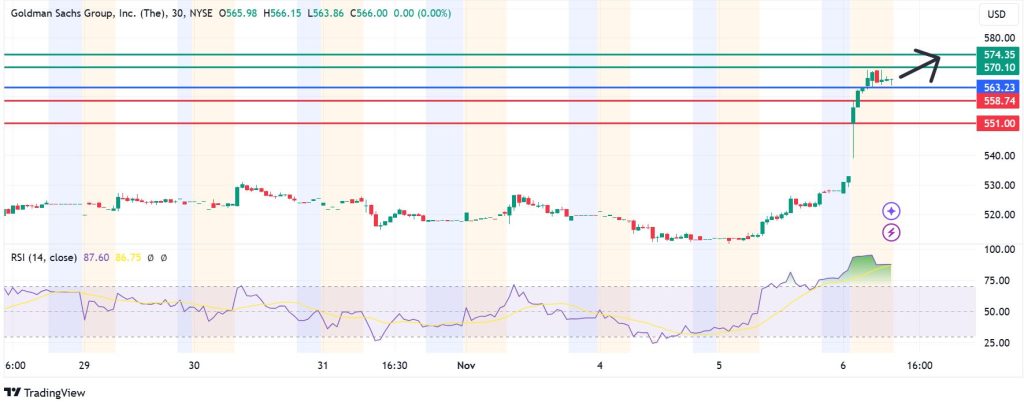The height and width of the screenshot is (406, 1024).
Task: Click the 16:30 label on time axis
Action: click(394, 366)
